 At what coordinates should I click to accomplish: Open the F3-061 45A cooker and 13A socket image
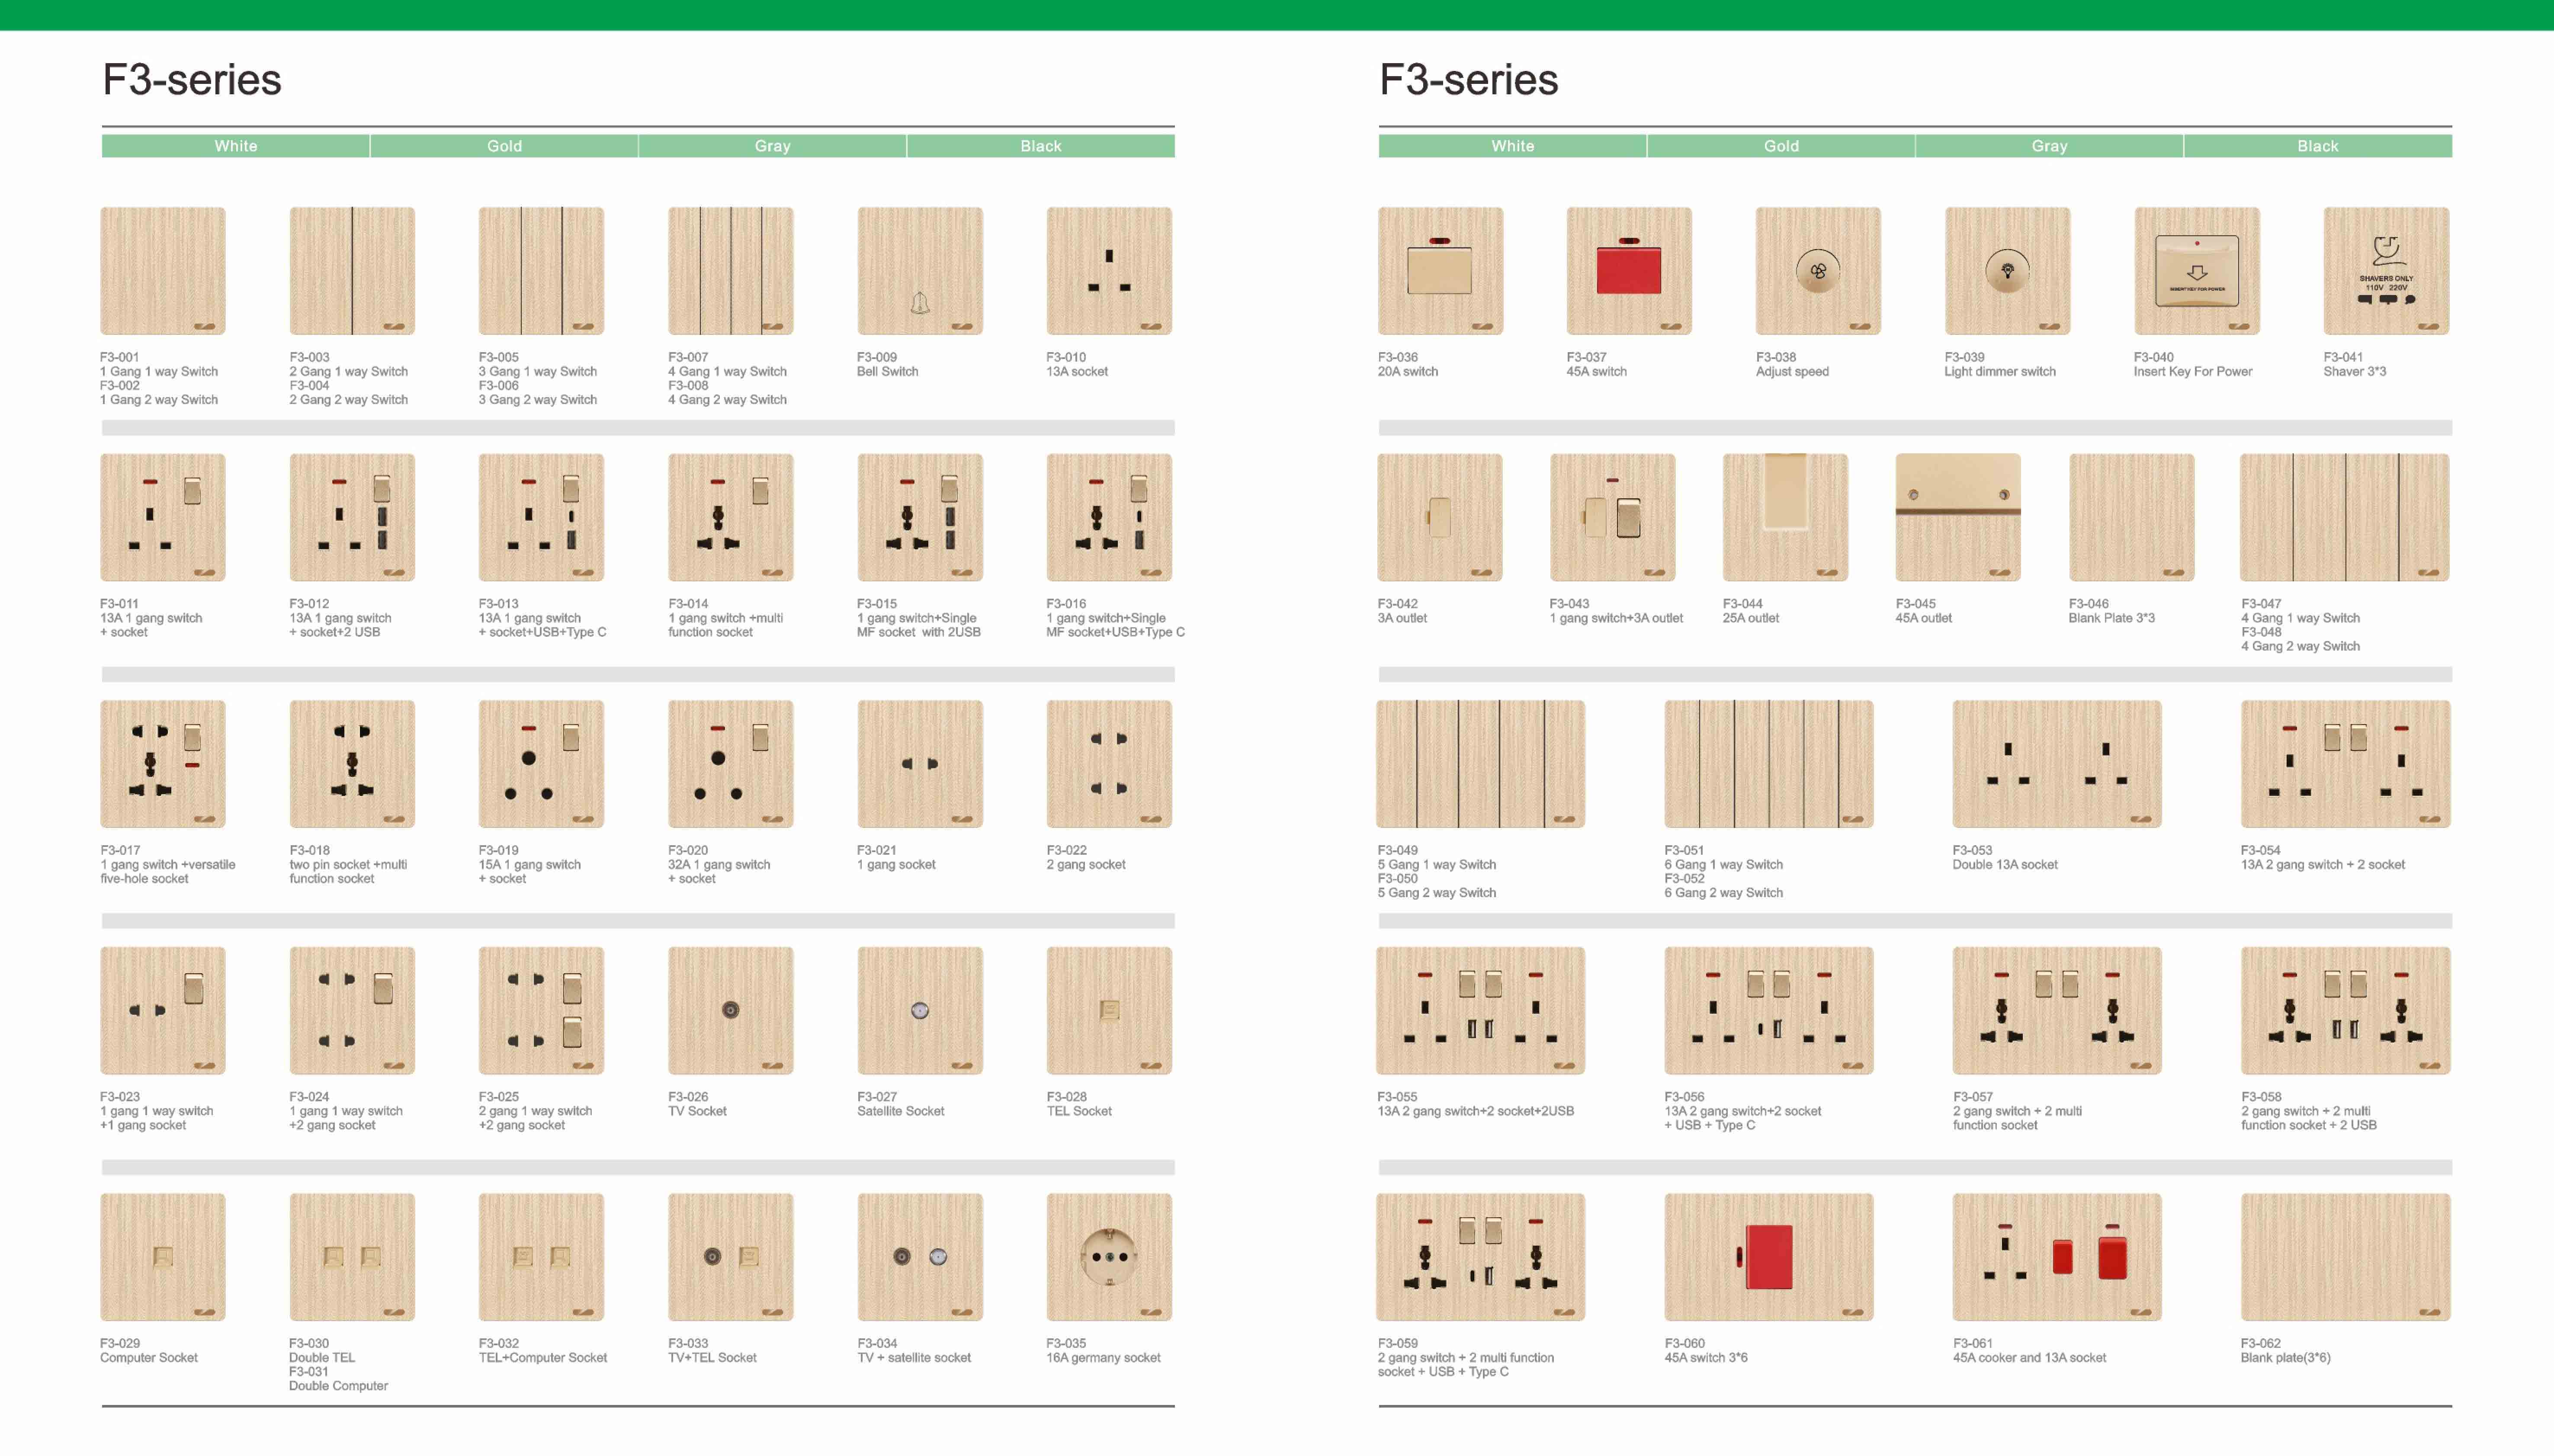coord(2057,1257)
